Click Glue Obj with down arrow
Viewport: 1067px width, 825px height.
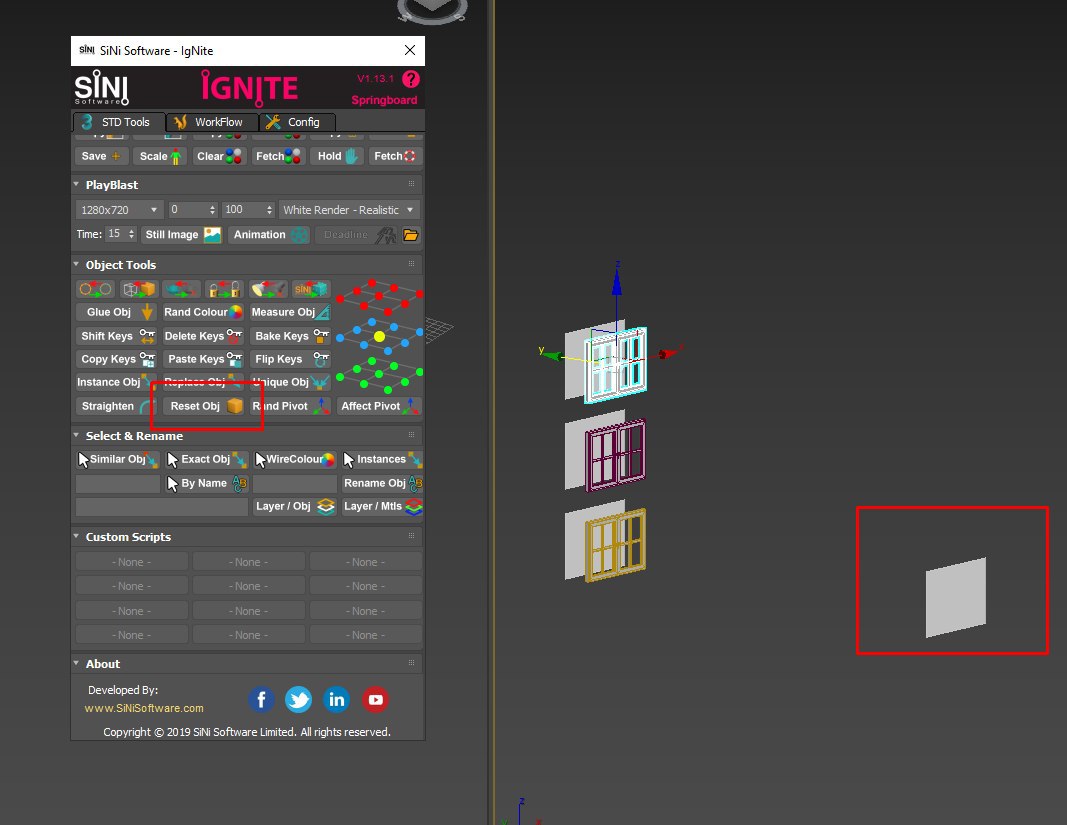[x=116, y=312]
